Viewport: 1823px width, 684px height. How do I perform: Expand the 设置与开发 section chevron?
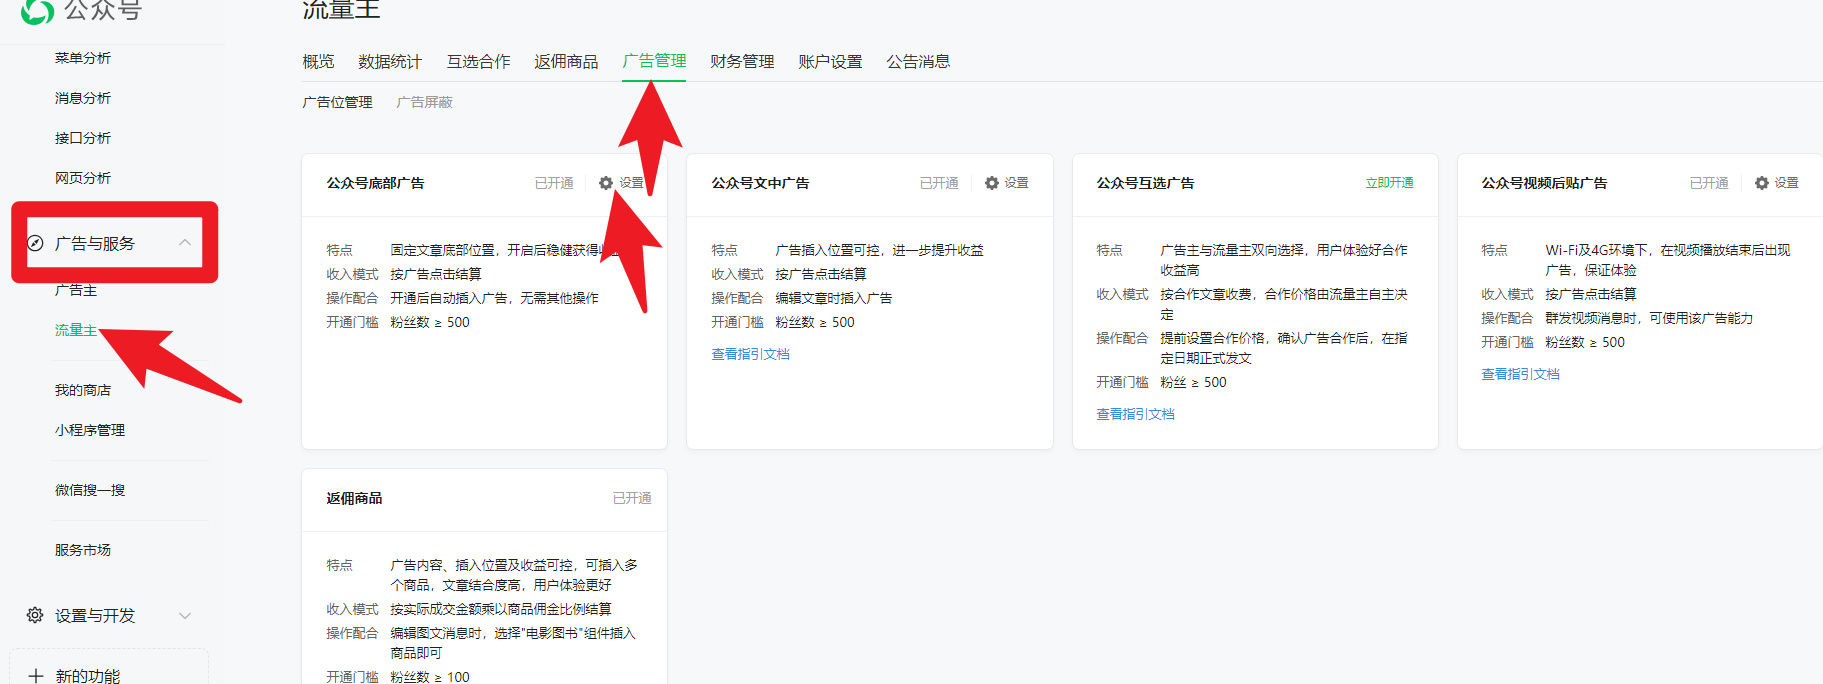click(185, 616)
